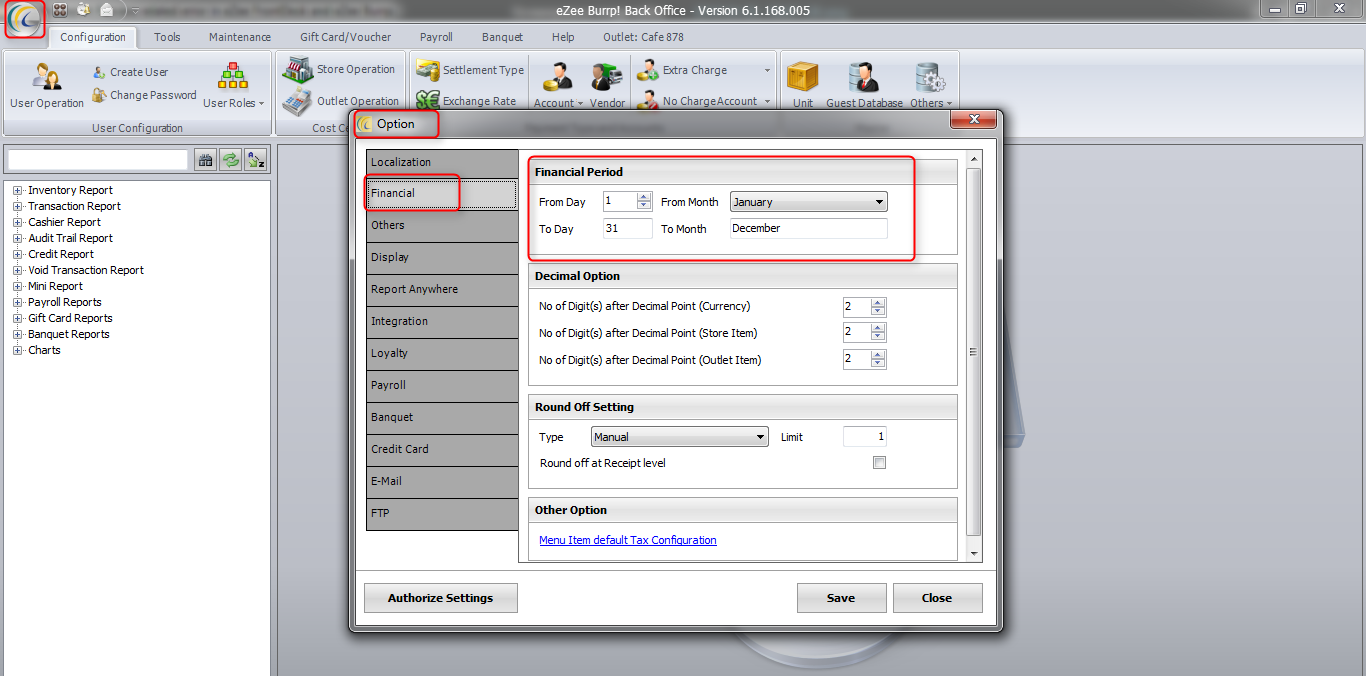This screenshot has width=1366, height=676.
Task: Open Exchange Rate
Action: (x=466, y=101)
